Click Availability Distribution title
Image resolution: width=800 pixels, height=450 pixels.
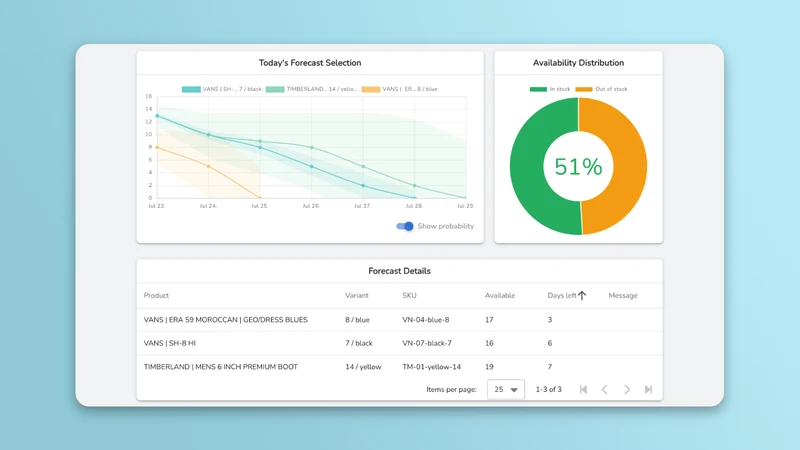click(x=578, y=63)
